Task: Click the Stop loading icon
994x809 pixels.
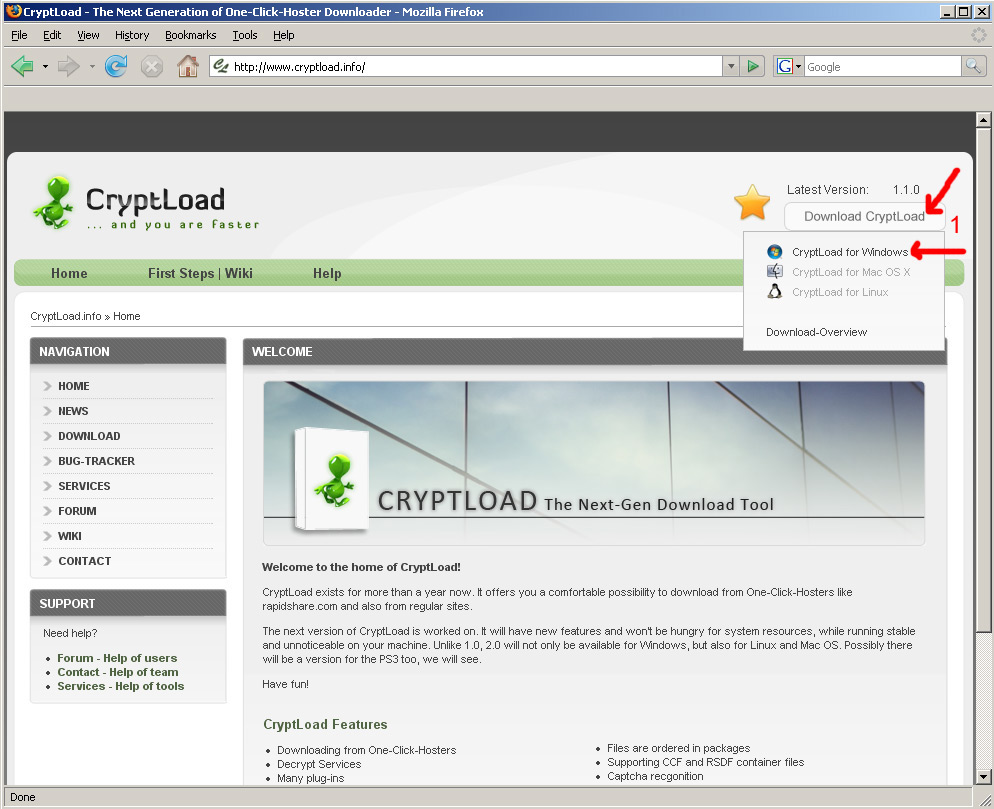Action: coord(152,66)
